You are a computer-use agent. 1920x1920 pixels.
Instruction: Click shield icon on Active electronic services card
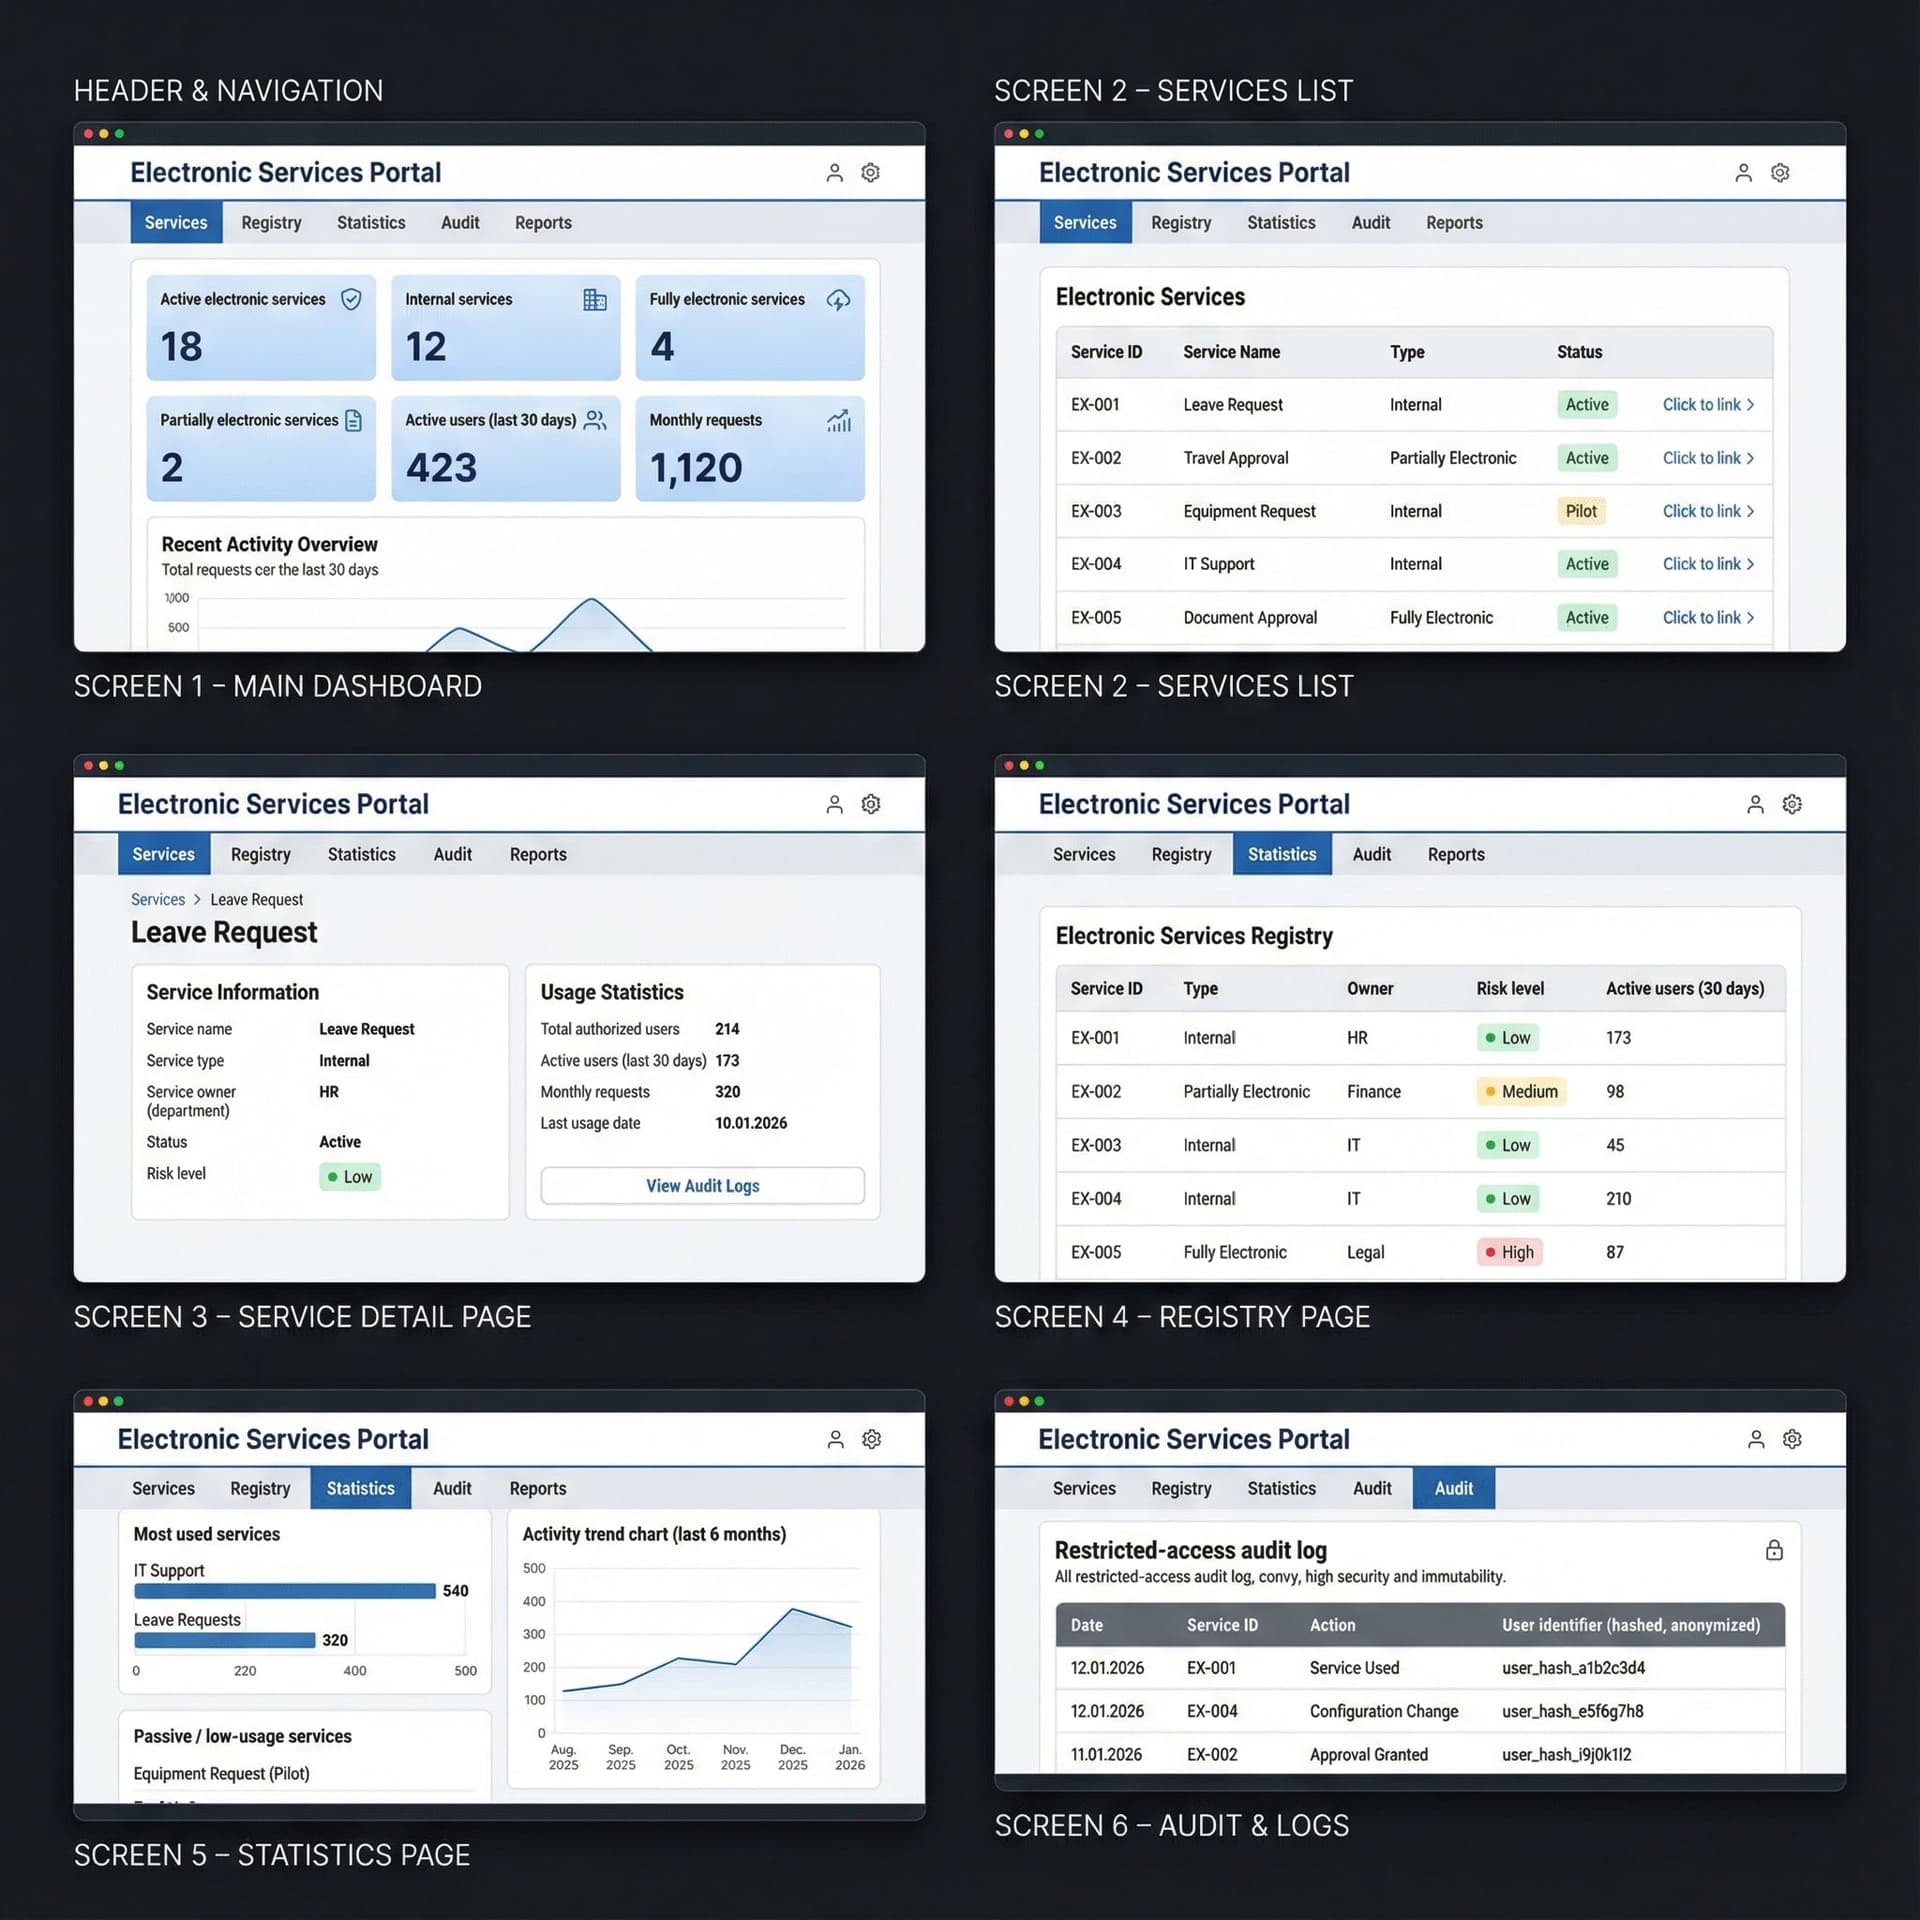coord(351,299)
